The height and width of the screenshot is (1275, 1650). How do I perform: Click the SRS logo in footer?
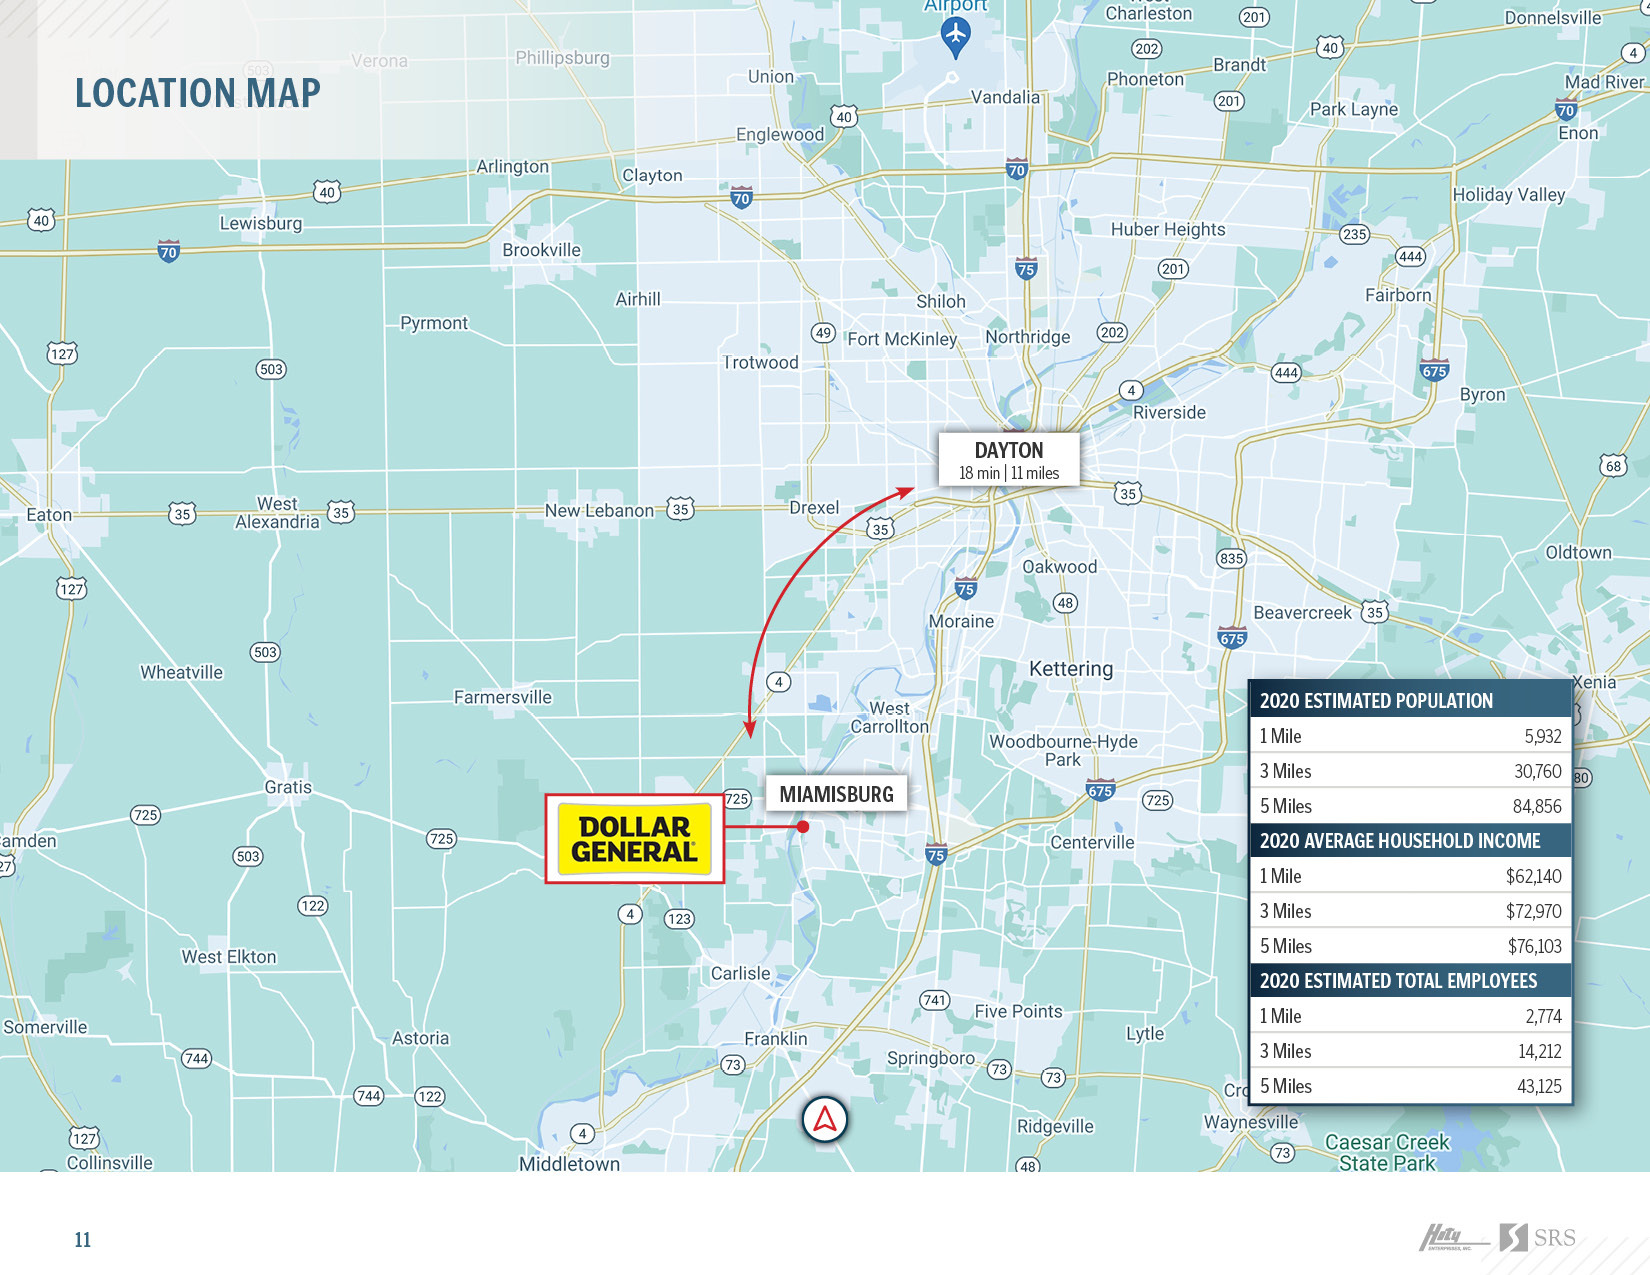pos(1537,1238)
